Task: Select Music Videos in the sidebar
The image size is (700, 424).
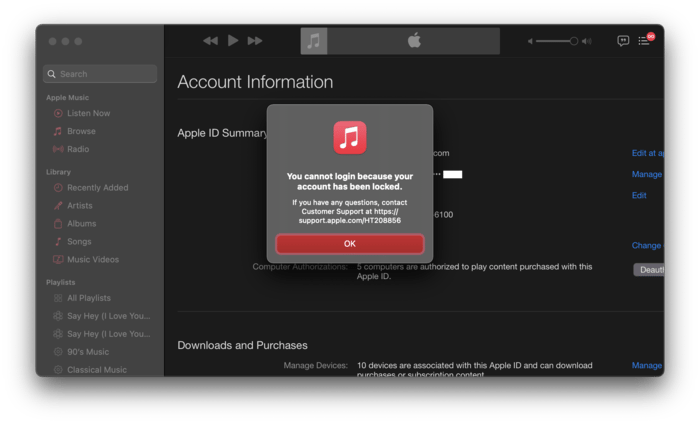Action: (x=92, y=260)
